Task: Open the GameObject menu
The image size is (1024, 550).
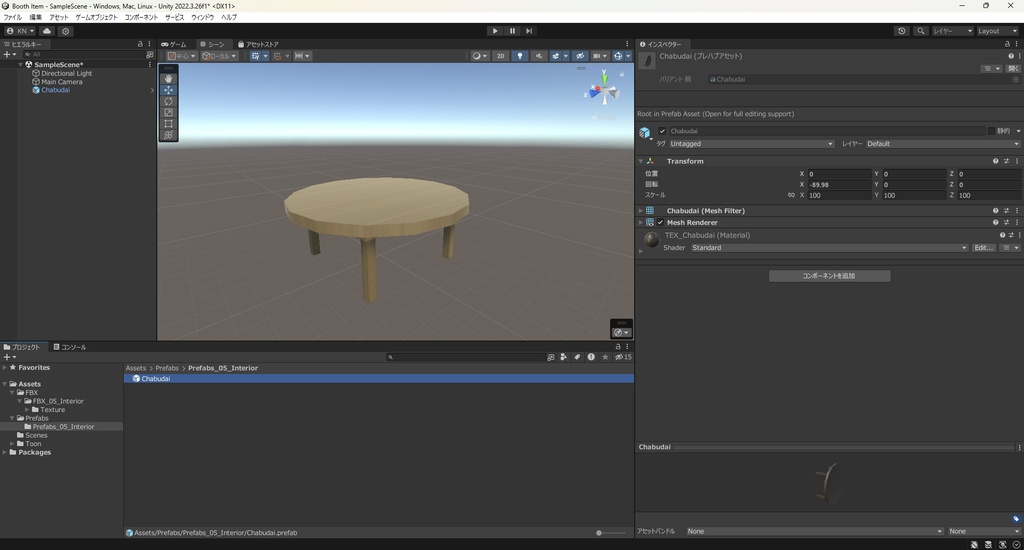Action: pos(96,17)
